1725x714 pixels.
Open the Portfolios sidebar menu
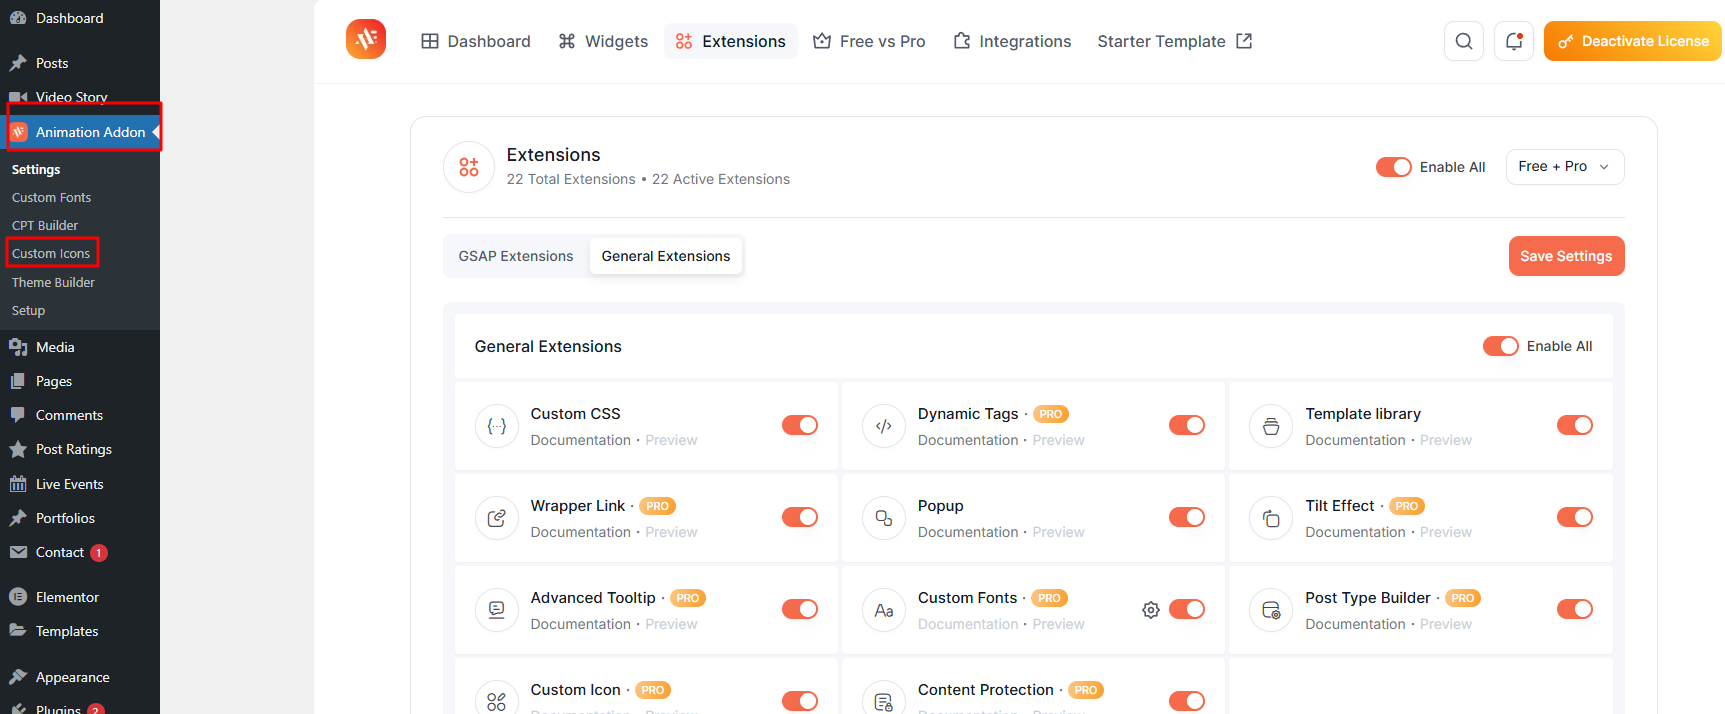click(x=80, y=518)
